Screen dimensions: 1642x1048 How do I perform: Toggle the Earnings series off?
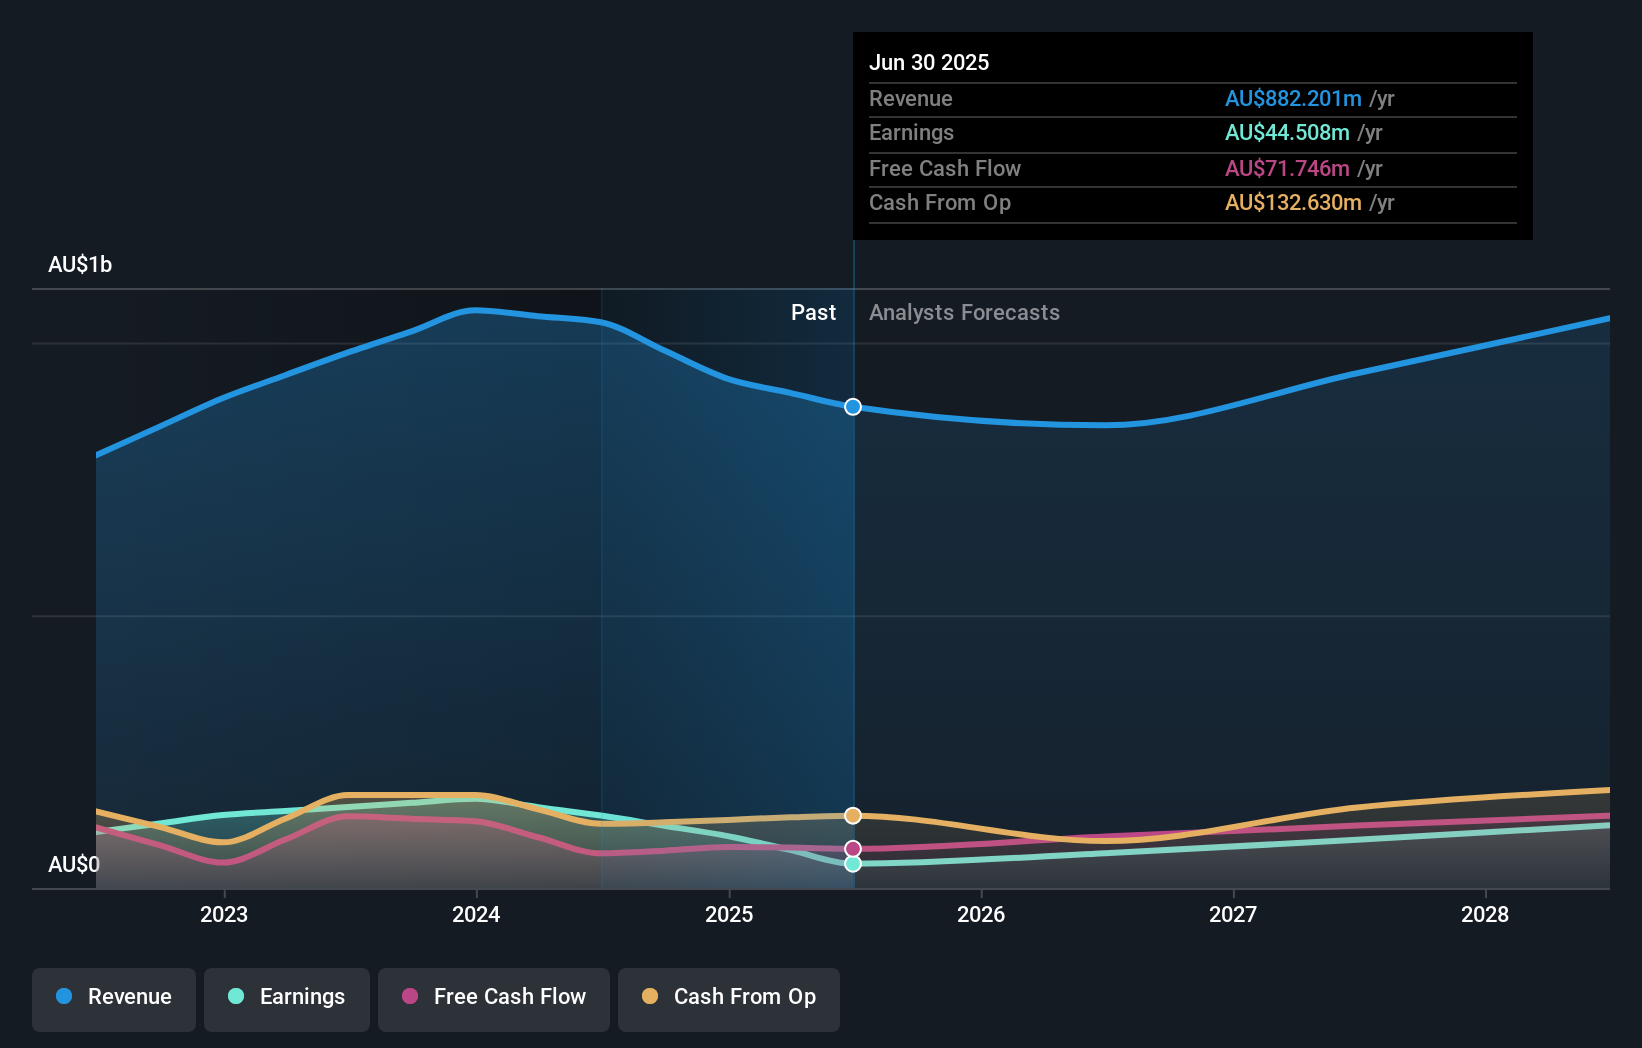(x=287, y=998)
